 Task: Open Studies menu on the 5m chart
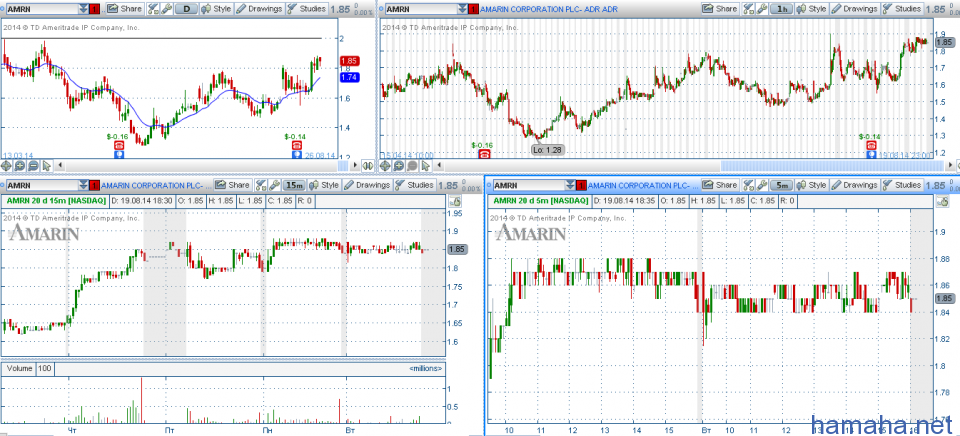tap(902, 185)
